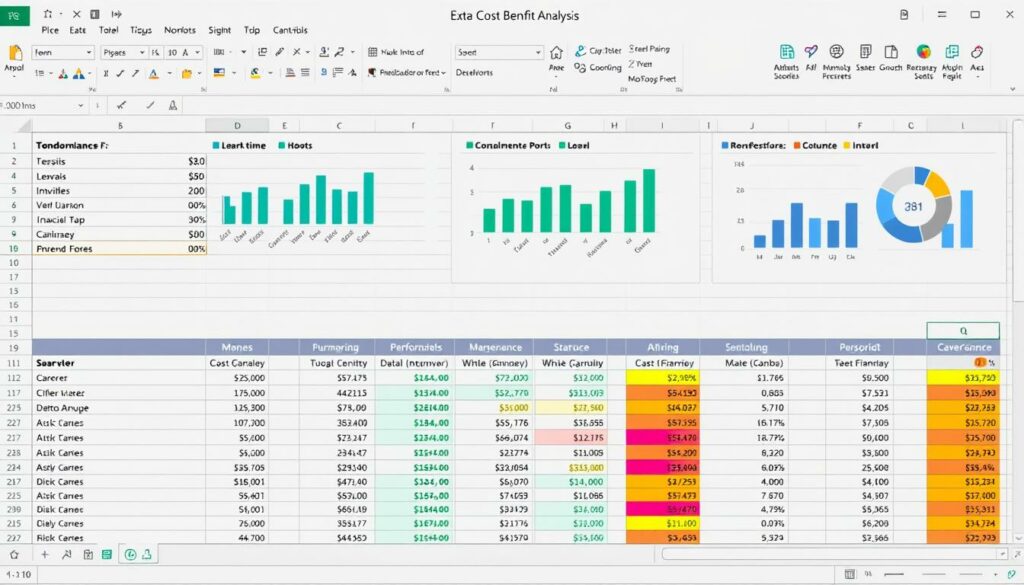Click the zoom slider in status bar
The height and width of the screenshot is (585, 1024).
[931, 575]
